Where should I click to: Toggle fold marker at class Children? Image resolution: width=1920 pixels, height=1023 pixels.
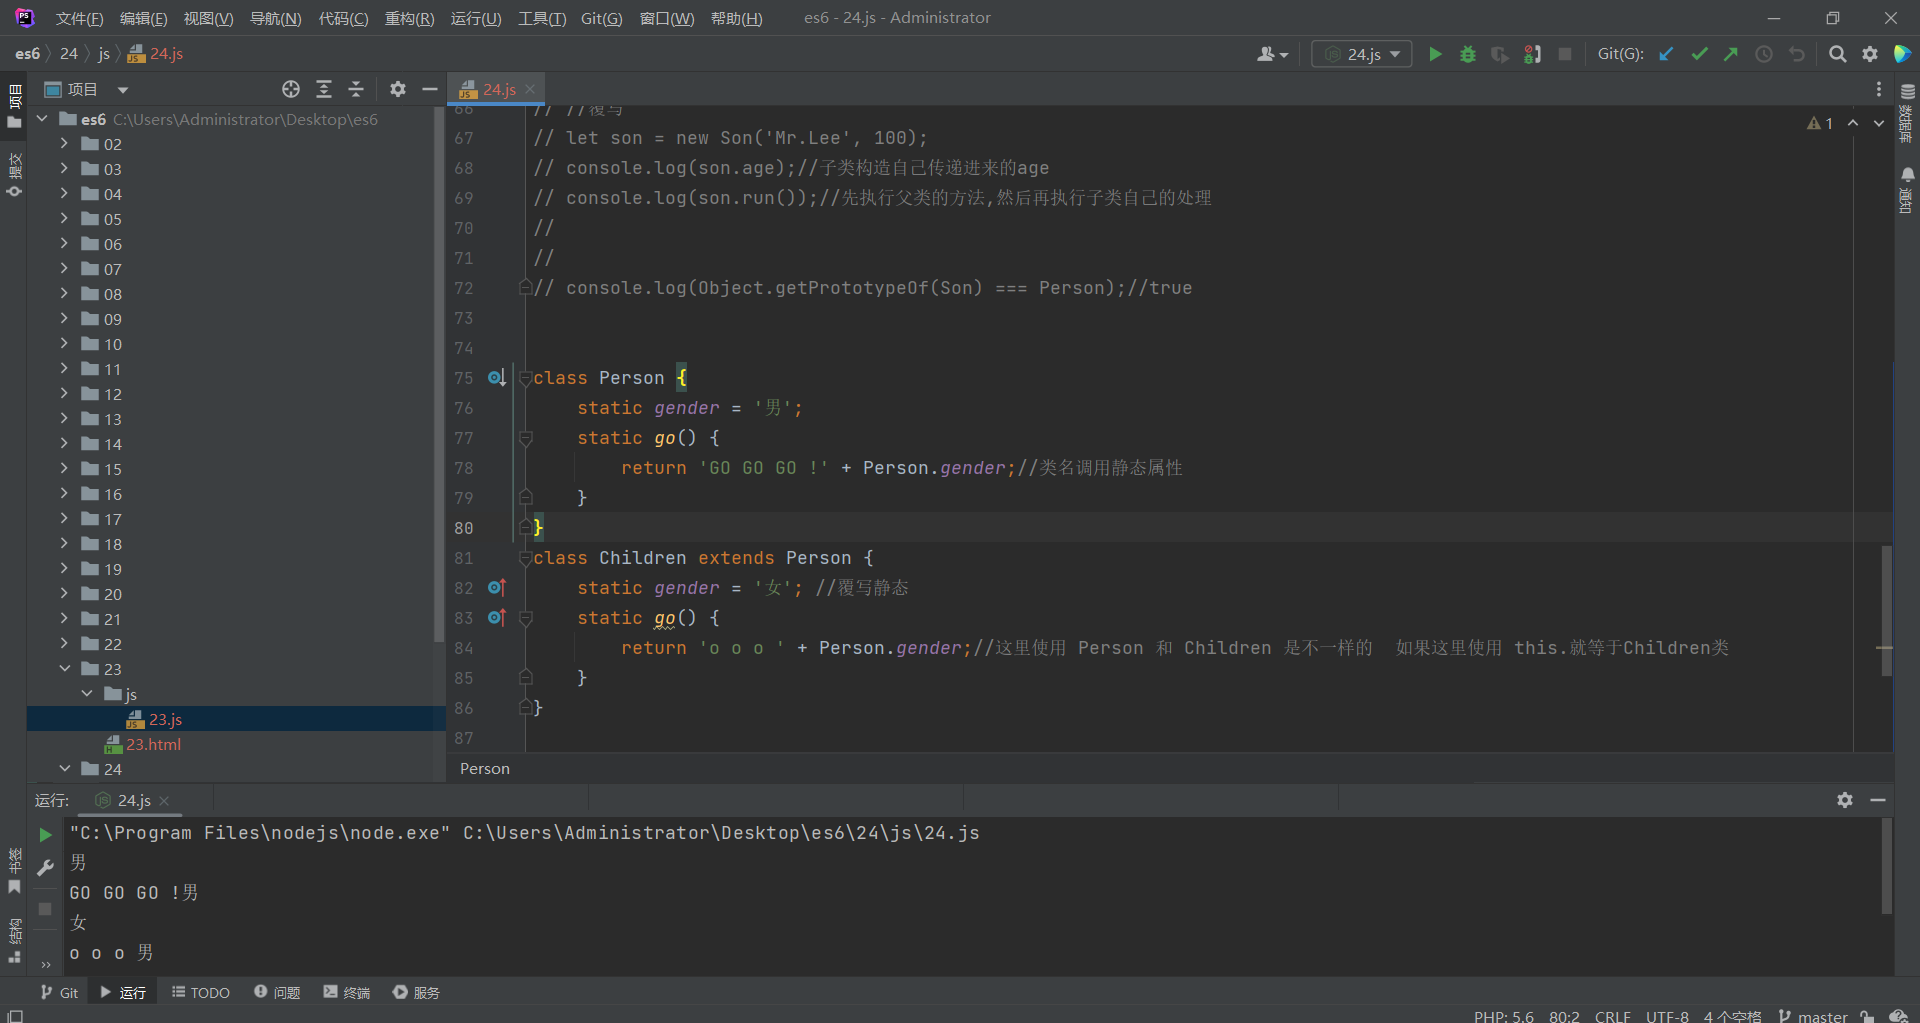point(525,559)
